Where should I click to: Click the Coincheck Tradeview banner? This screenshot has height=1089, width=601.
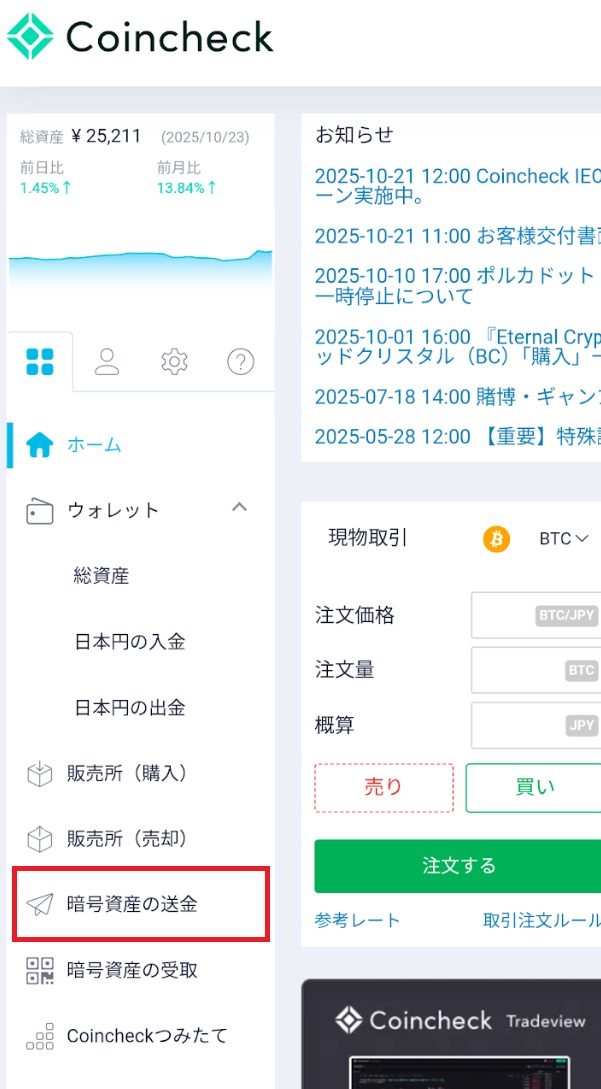[x=452, y=1034]
